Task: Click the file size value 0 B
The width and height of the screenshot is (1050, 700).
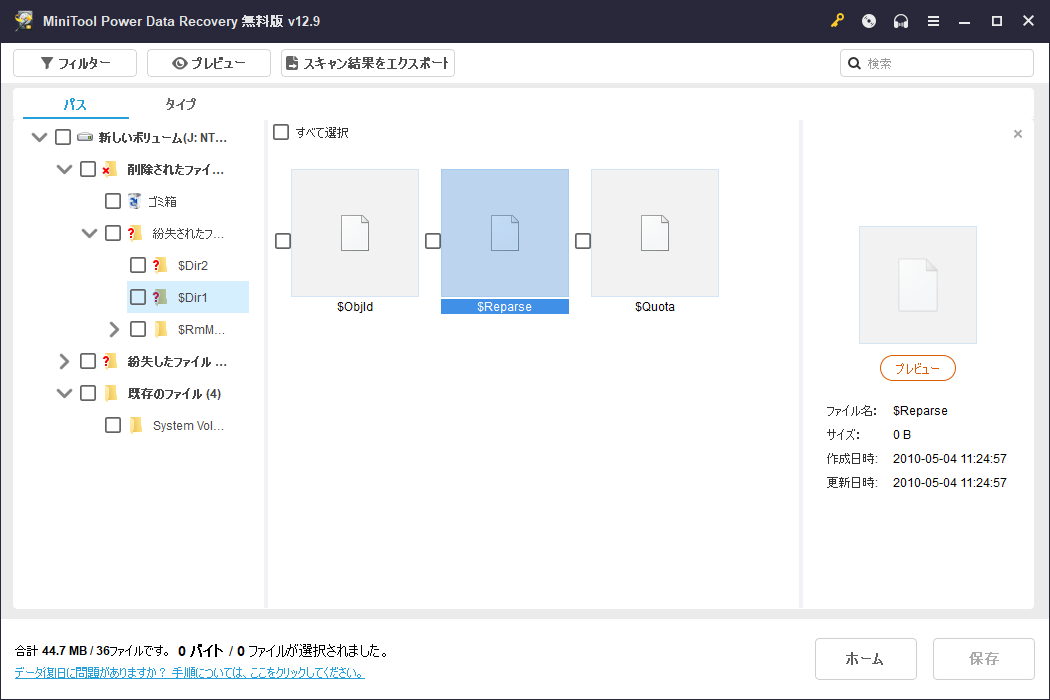Action: tap(902, 435)
